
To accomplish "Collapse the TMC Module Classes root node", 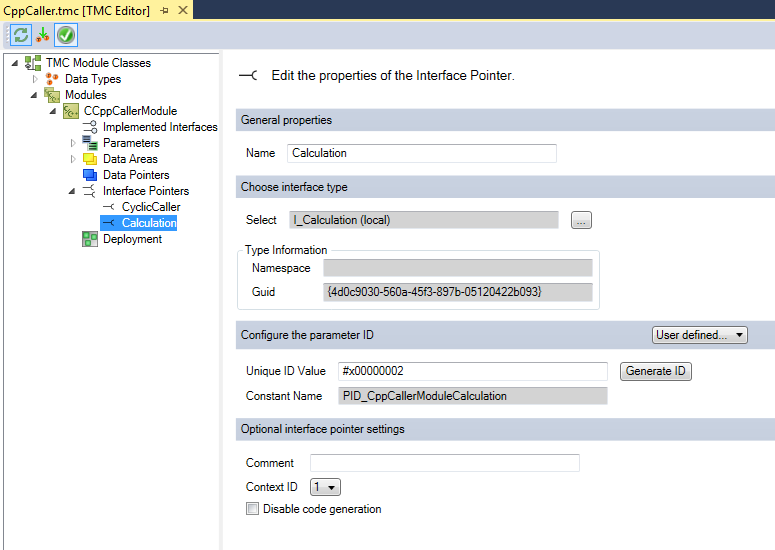I will coord(15,63).
